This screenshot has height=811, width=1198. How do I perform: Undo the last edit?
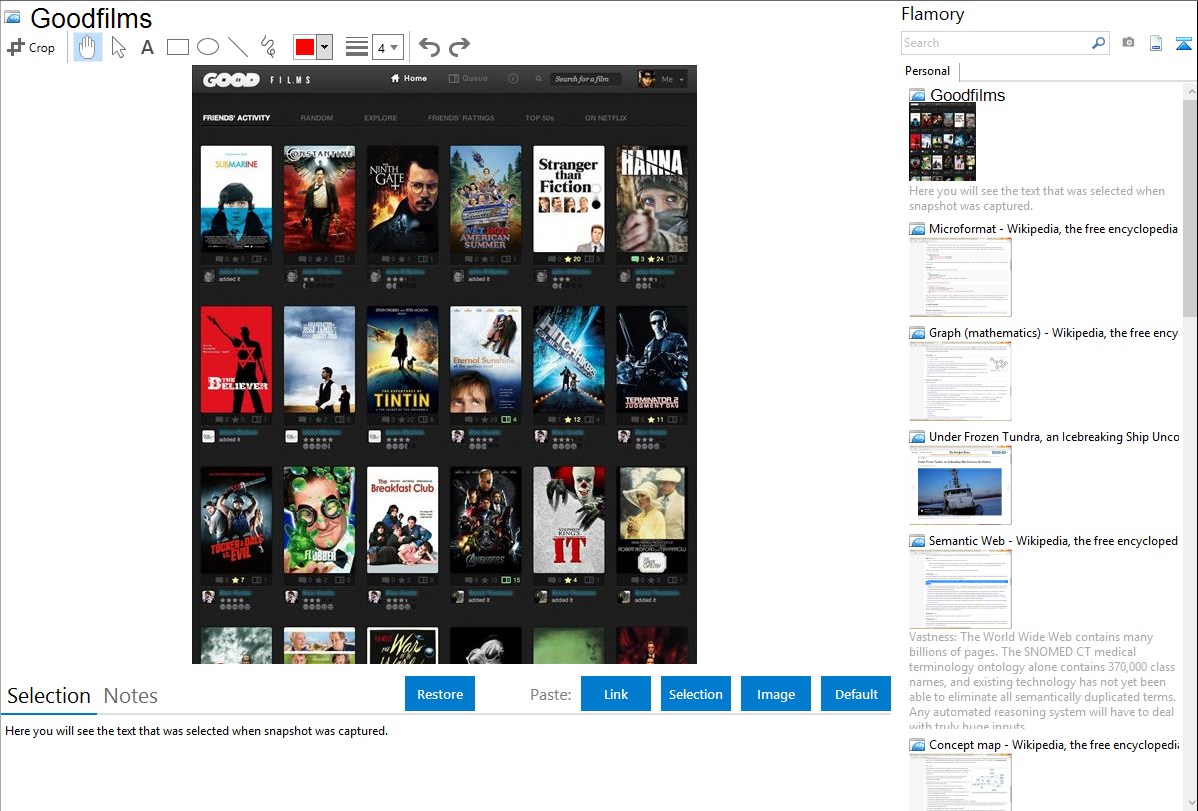point(429,47)
